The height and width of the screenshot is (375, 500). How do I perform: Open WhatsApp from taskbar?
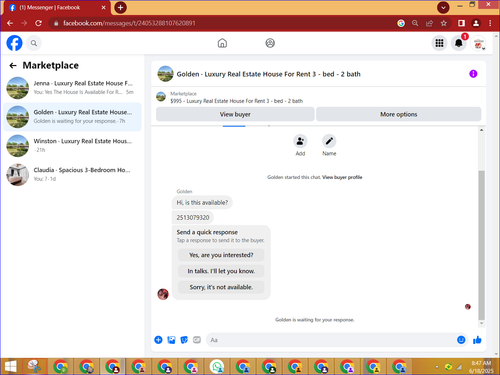(217, 367)
